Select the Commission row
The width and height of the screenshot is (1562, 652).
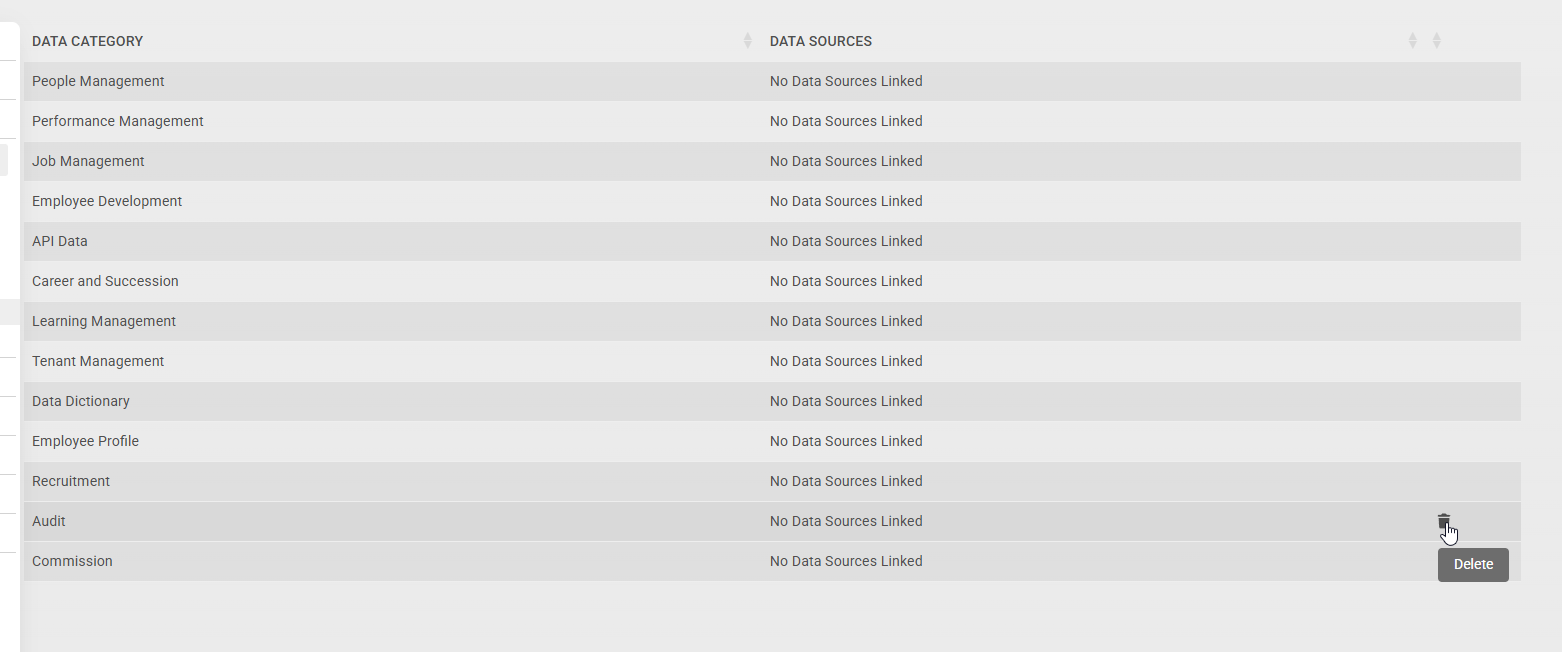pyautogui.click(x=72, y=561)
